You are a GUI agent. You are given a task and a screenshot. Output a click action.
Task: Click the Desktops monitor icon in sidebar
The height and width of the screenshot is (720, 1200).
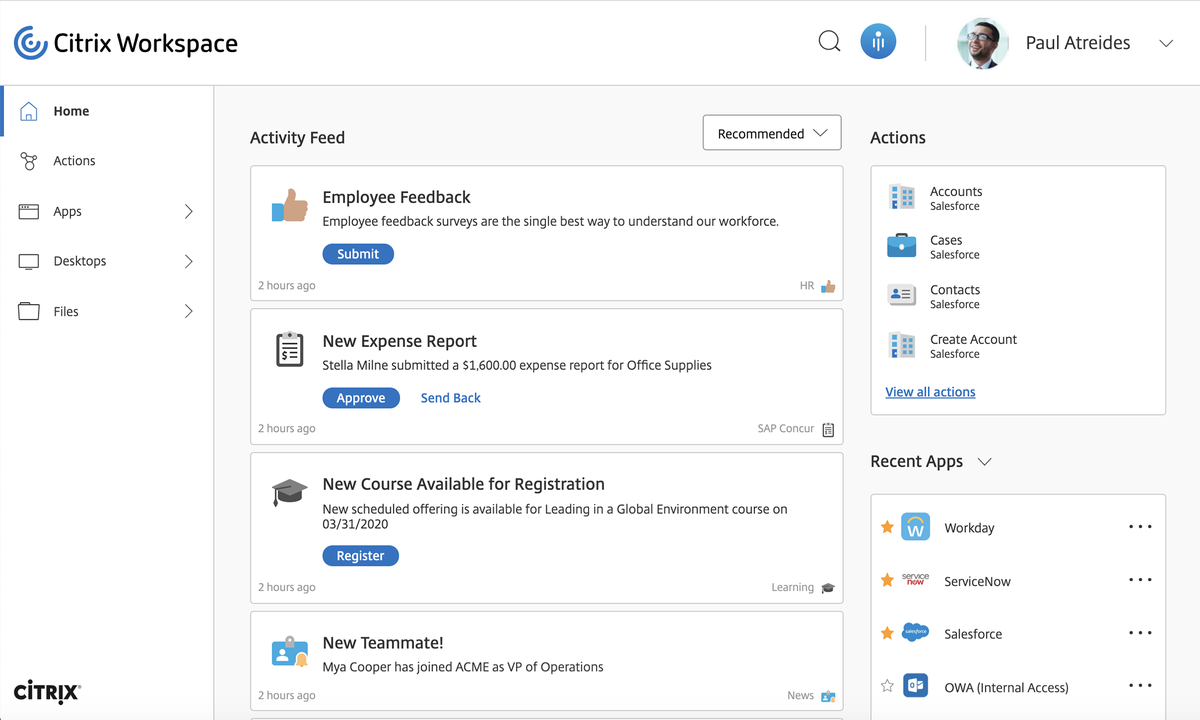pyautogui.click(x=29, y=261)
